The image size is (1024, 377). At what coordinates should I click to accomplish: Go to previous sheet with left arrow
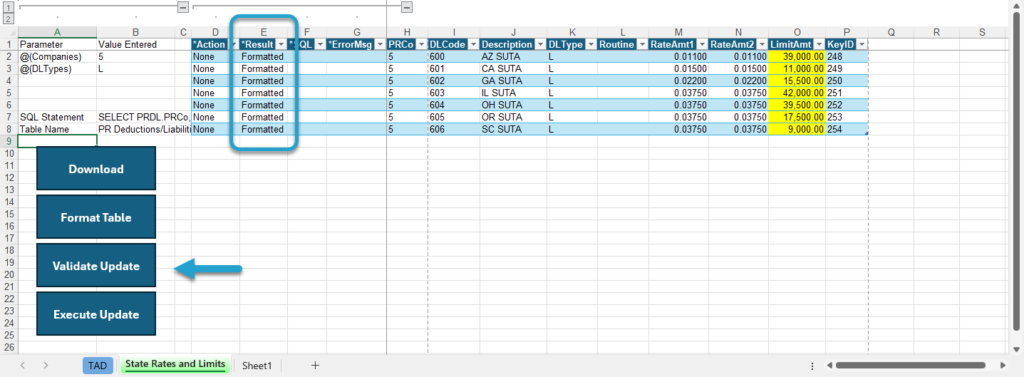[x=22, y=365]
